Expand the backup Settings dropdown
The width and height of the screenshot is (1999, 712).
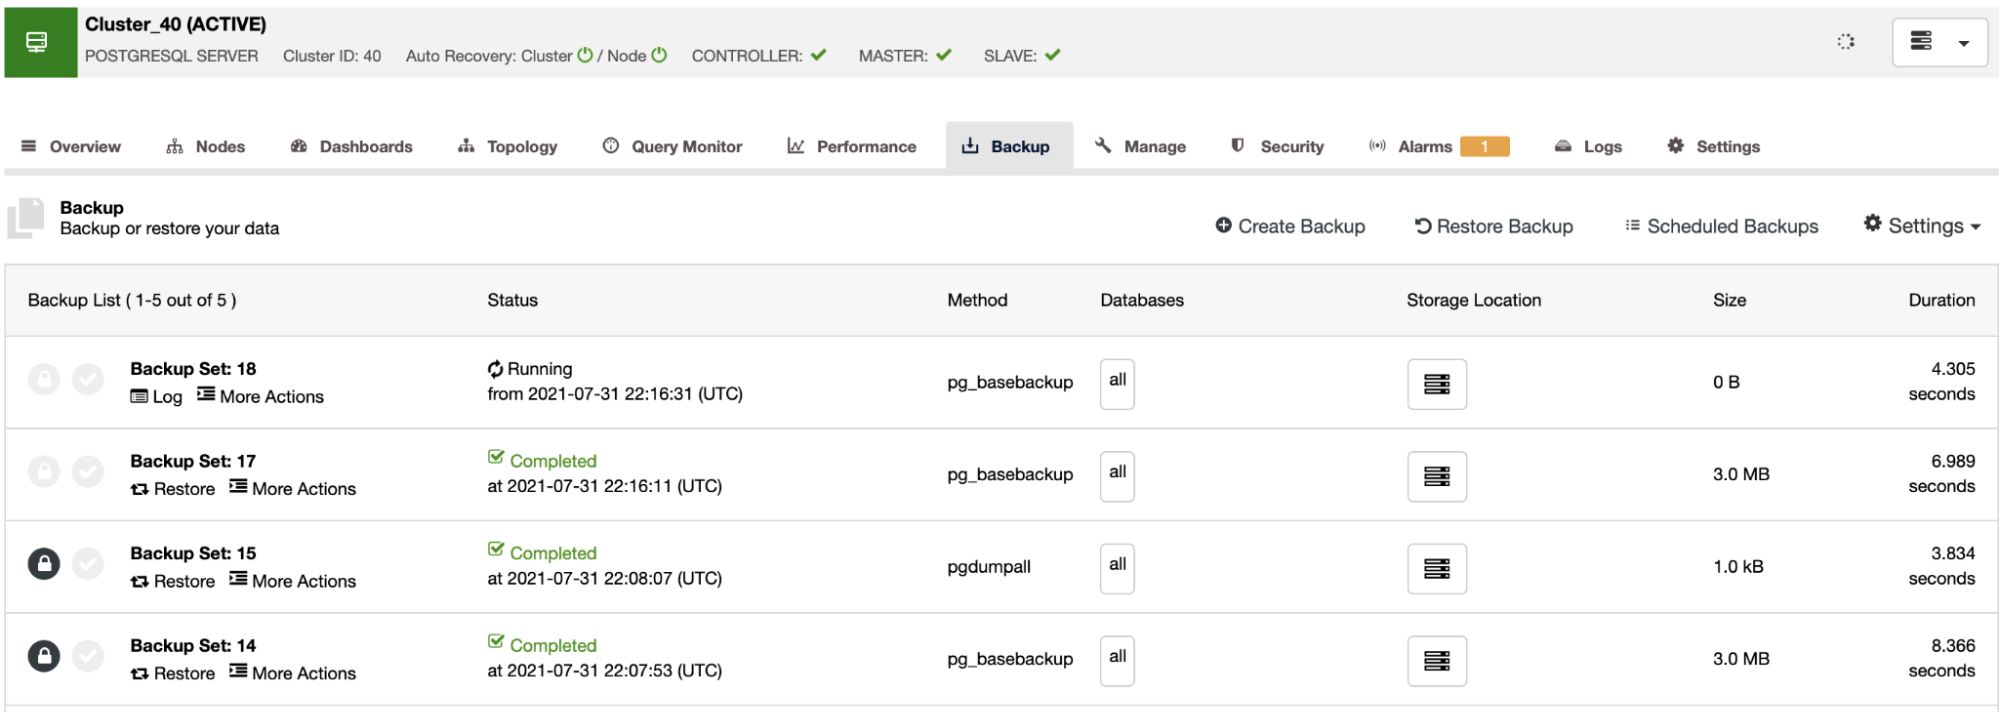1922,226
